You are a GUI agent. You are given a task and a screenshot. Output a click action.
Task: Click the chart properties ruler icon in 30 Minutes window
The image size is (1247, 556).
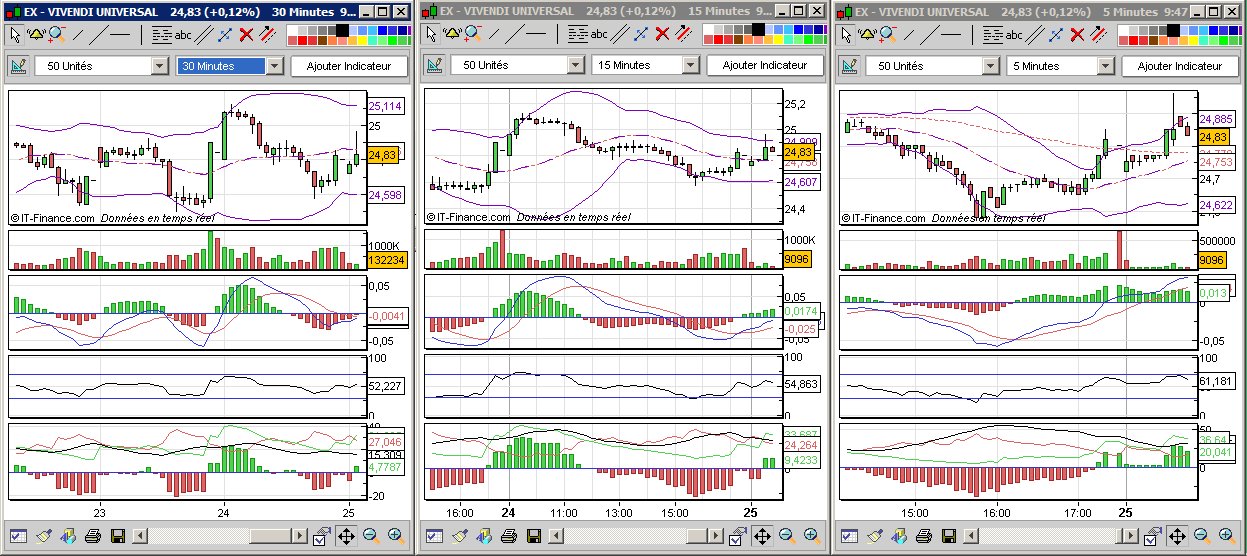coord(18,66)
